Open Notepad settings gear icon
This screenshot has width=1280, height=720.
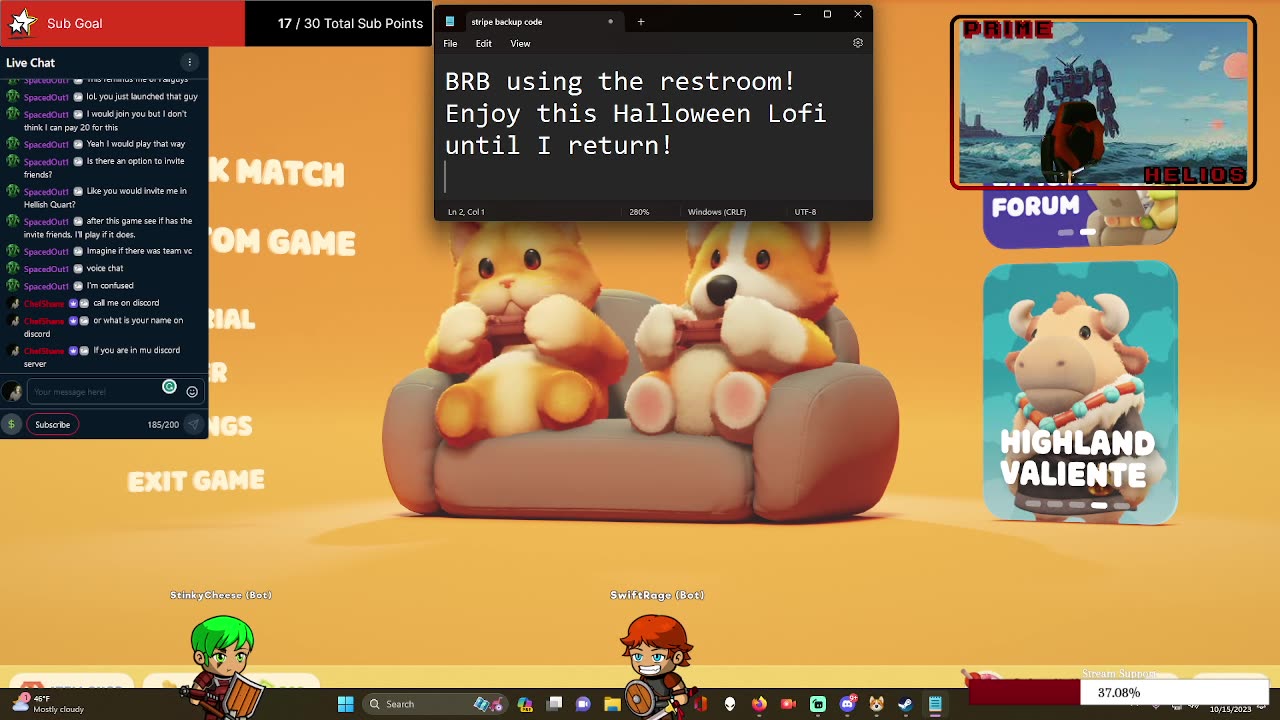pyautogui.click(x=857, y=43)
